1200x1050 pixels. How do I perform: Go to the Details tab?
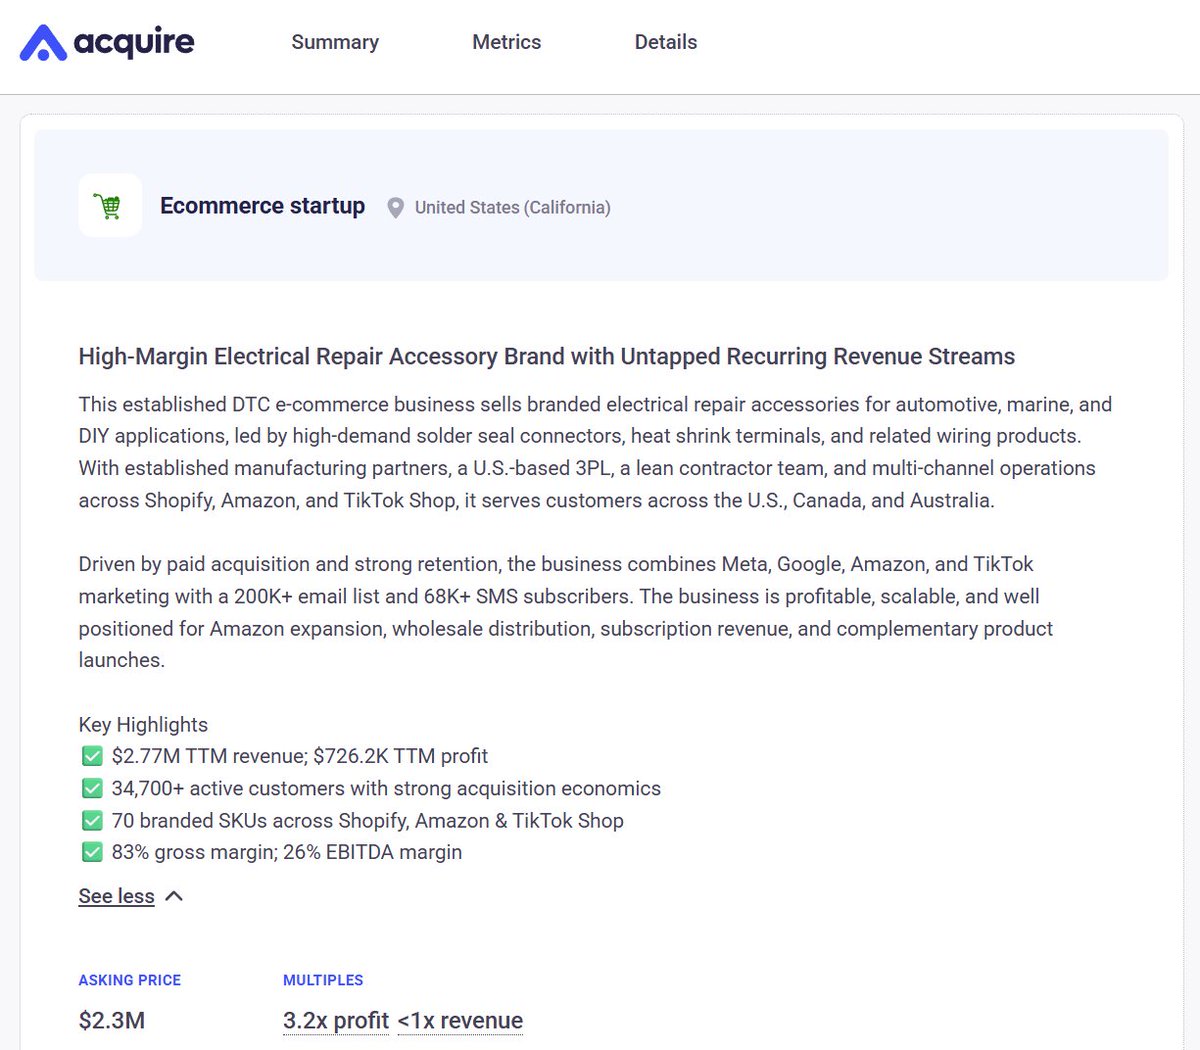[666, 42]
